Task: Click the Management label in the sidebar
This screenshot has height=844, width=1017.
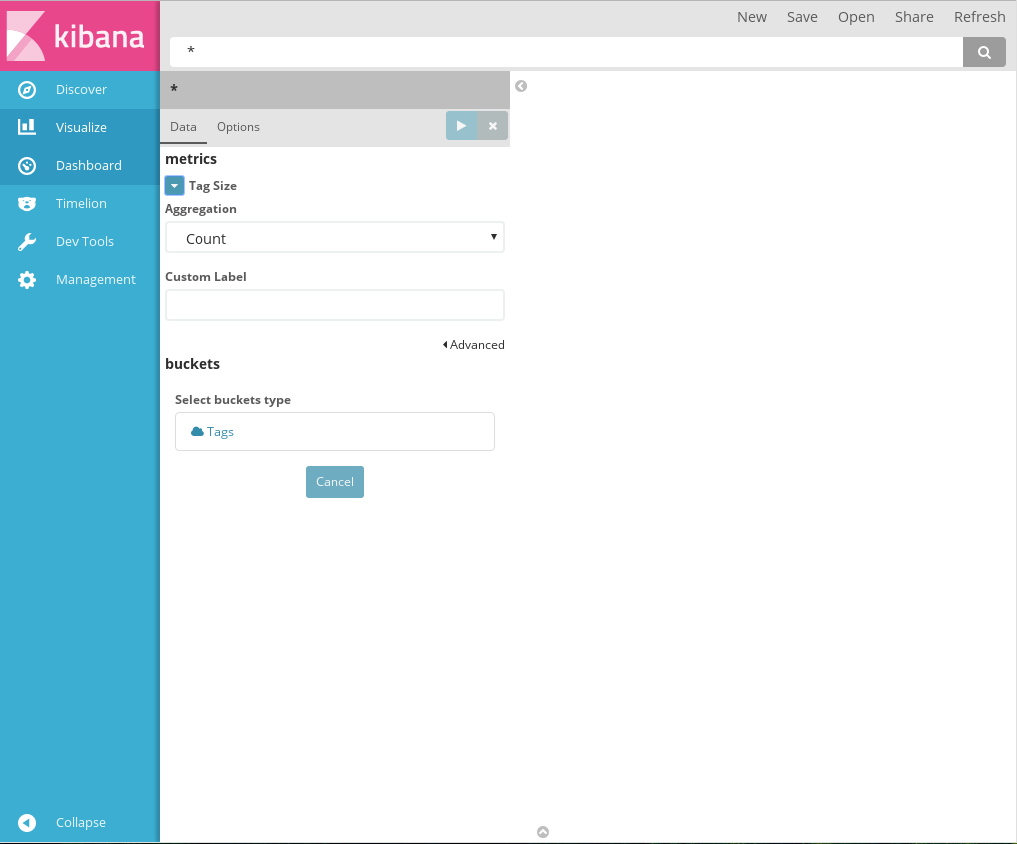Action: 96,280
